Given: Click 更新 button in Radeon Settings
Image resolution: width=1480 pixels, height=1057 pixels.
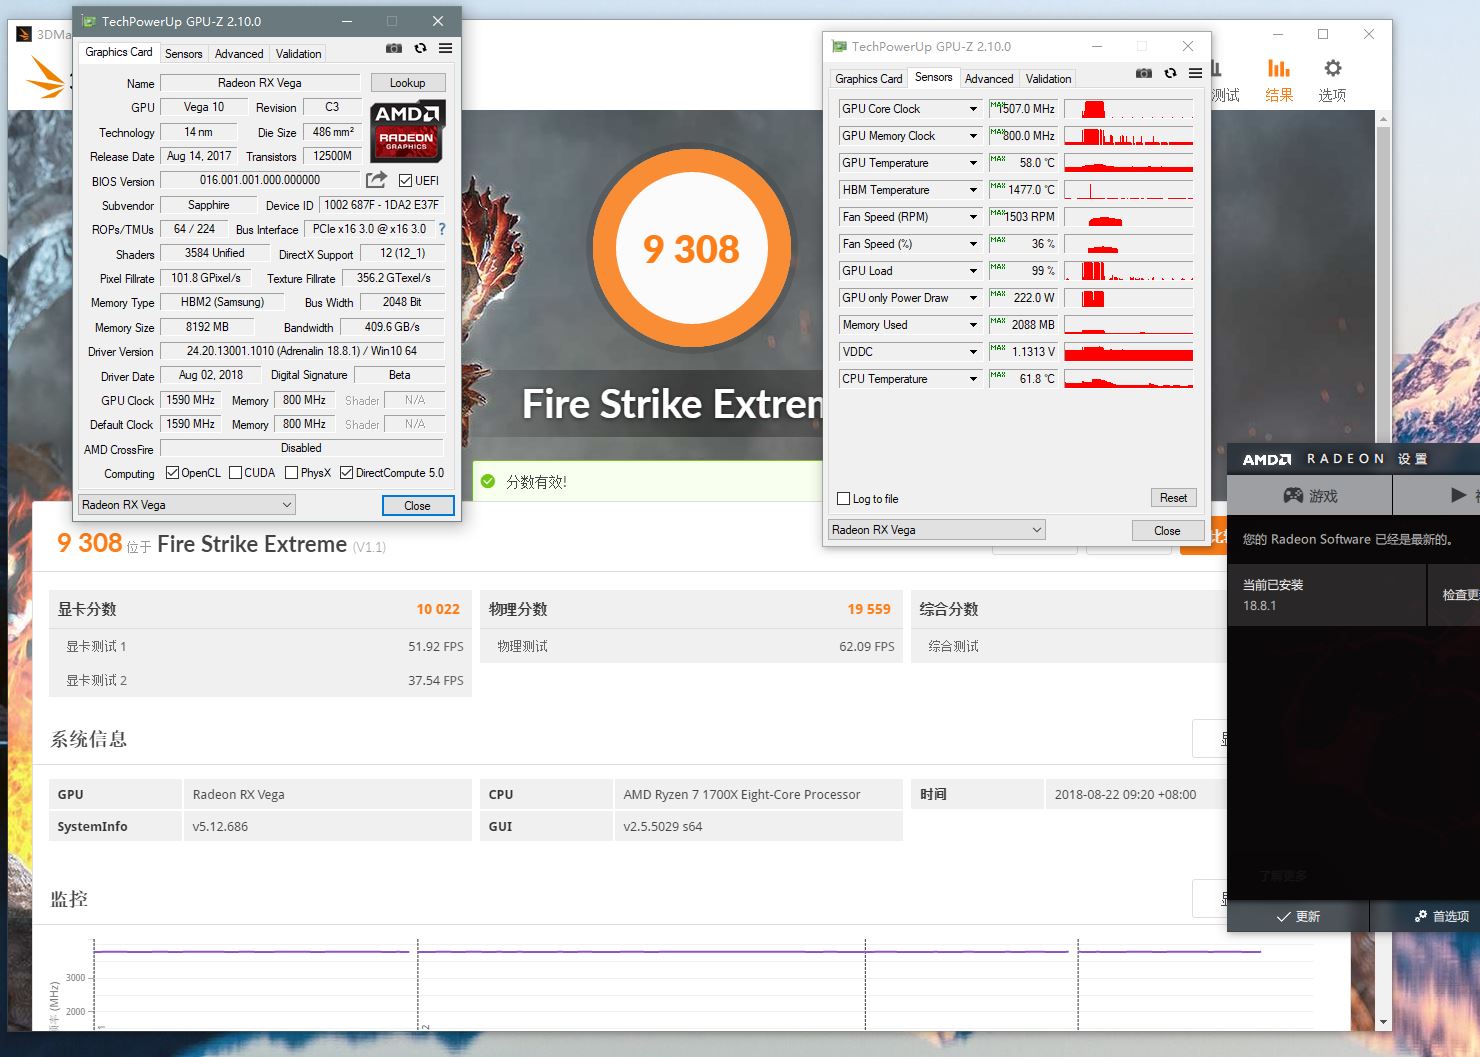Looking at the screenshot, I should pyautogui.click(x=1298, y=916).
